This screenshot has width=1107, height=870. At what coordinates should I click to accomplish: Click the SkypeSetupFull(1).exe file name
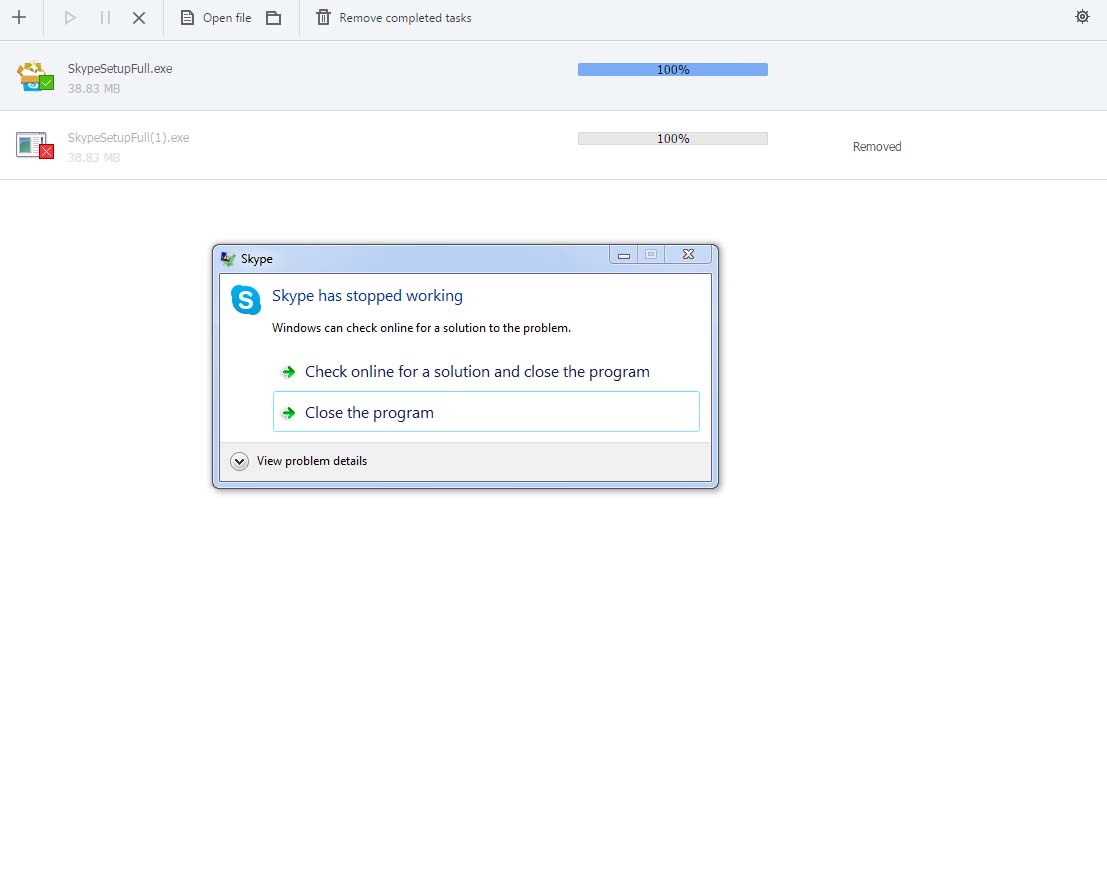pyautogui.click(x=128, y=138)
